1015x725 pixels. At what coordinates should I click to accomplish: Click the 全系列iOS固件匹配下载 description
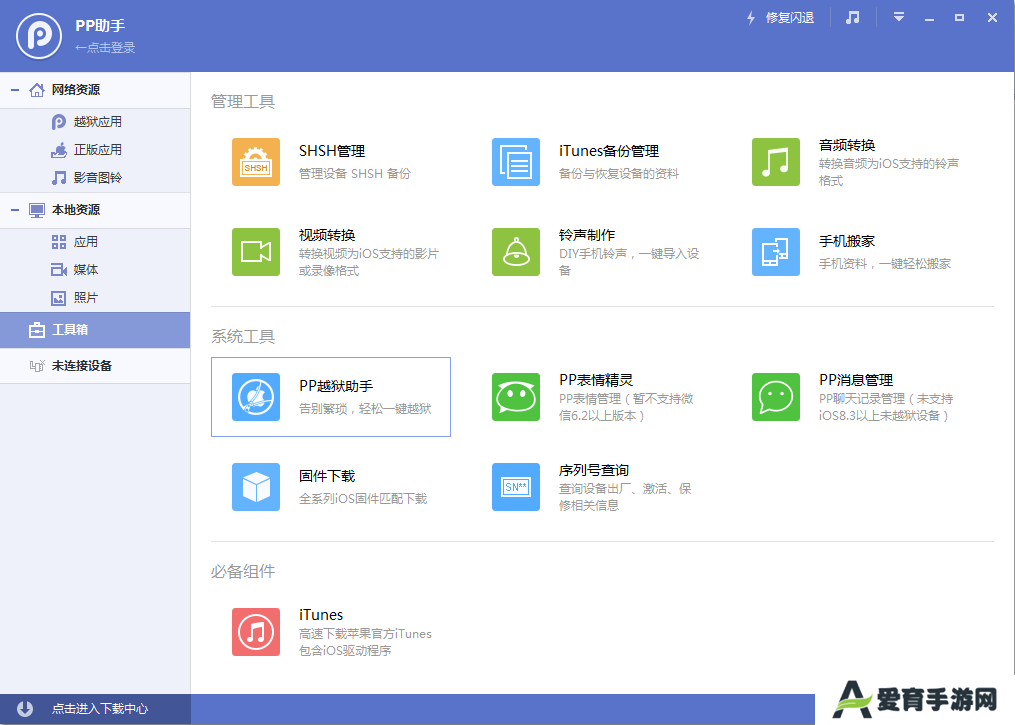(x=363, y=498)
